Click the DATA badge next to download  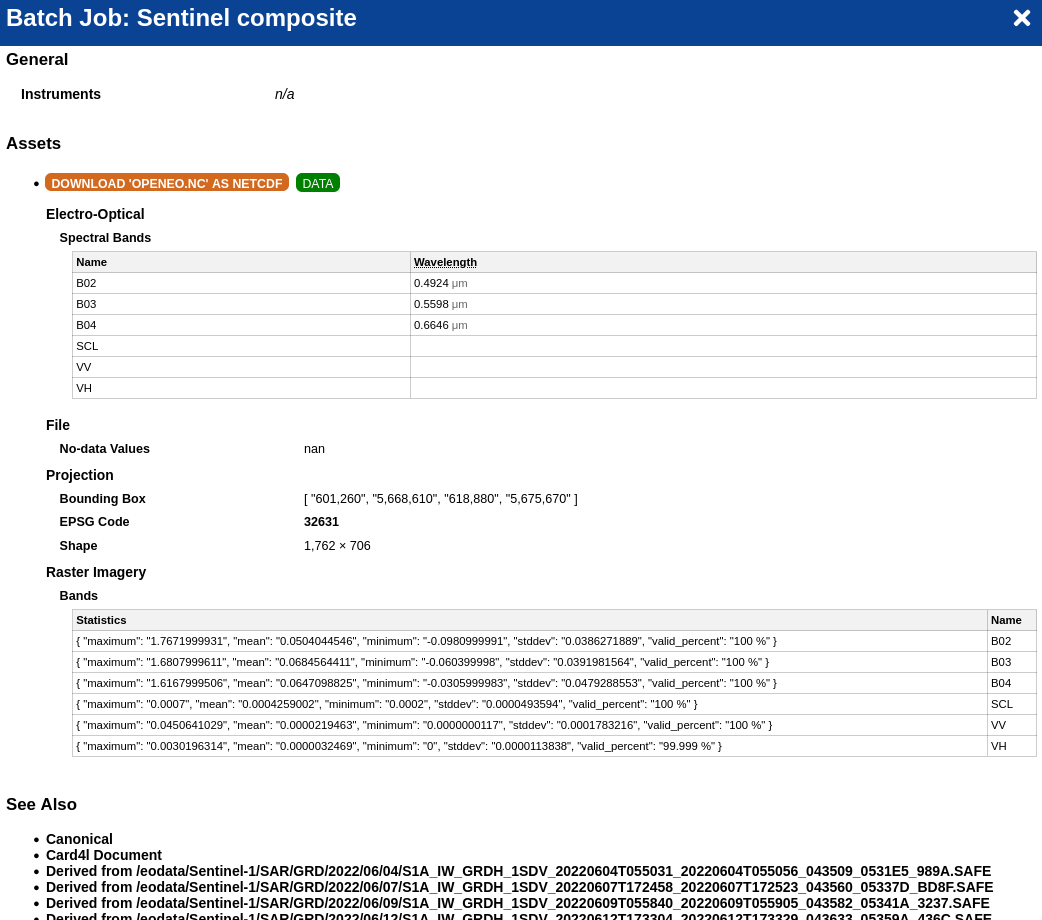tap(317, 183)
